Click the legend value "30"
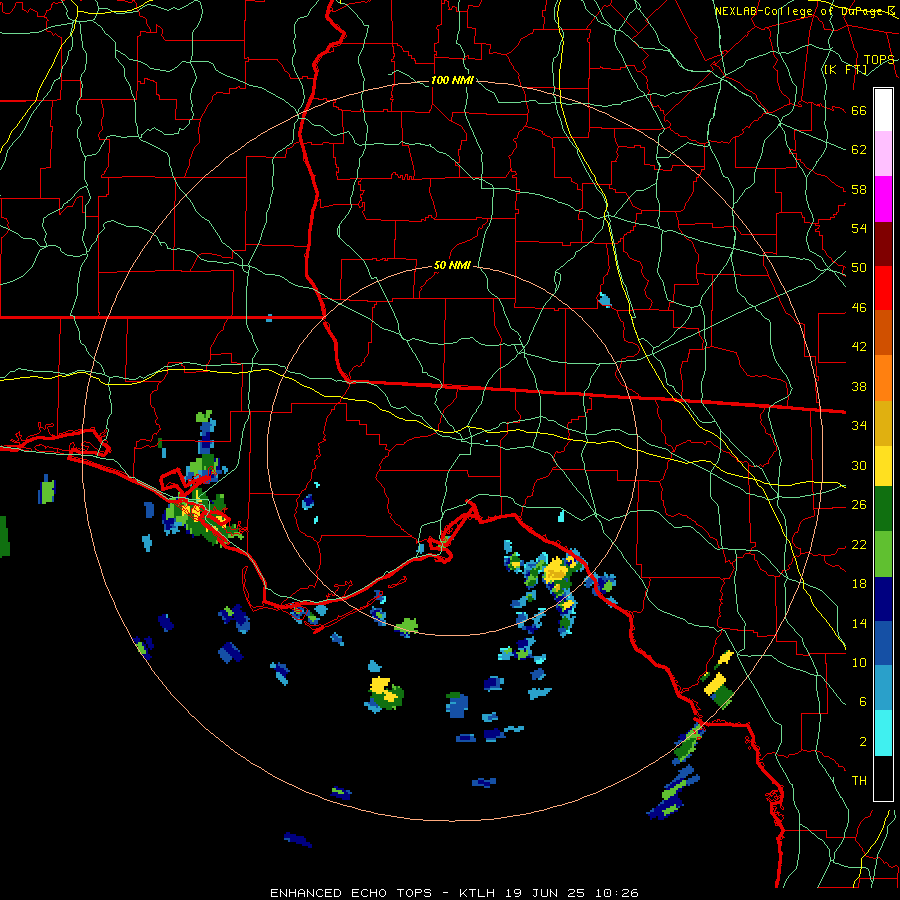 [x=859, y=465]
